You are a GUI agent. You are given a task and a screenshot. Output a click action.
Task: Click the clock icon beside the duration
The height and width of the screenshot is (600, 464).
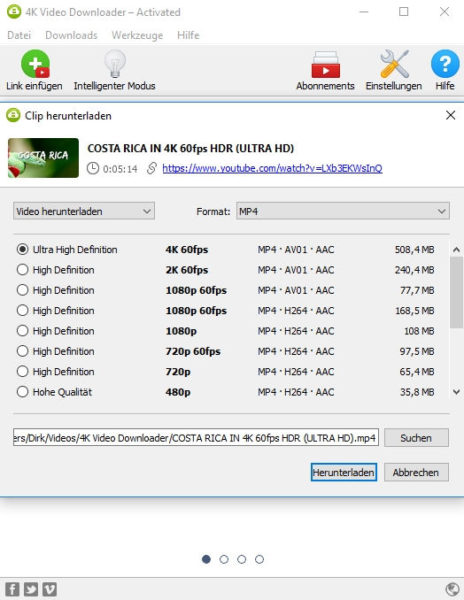(x=93, y=168)
